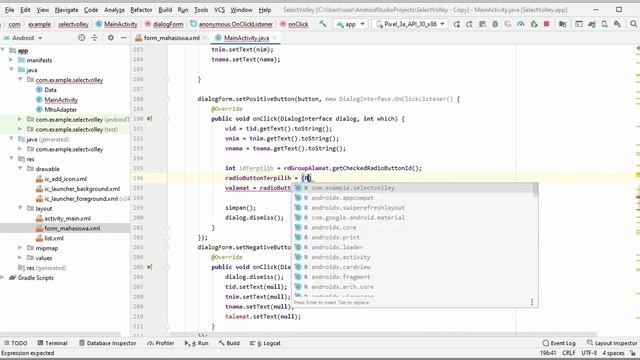
Task: Click the Search Everywhere magnifier icon
Action: [633, 24]
